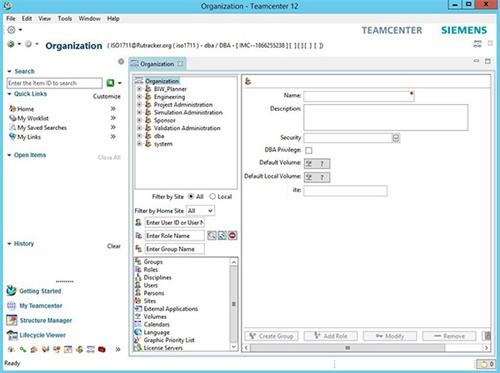The image size is (500, 373).
Task: Select Graphic Priority List entry
Action: (169, 340)
